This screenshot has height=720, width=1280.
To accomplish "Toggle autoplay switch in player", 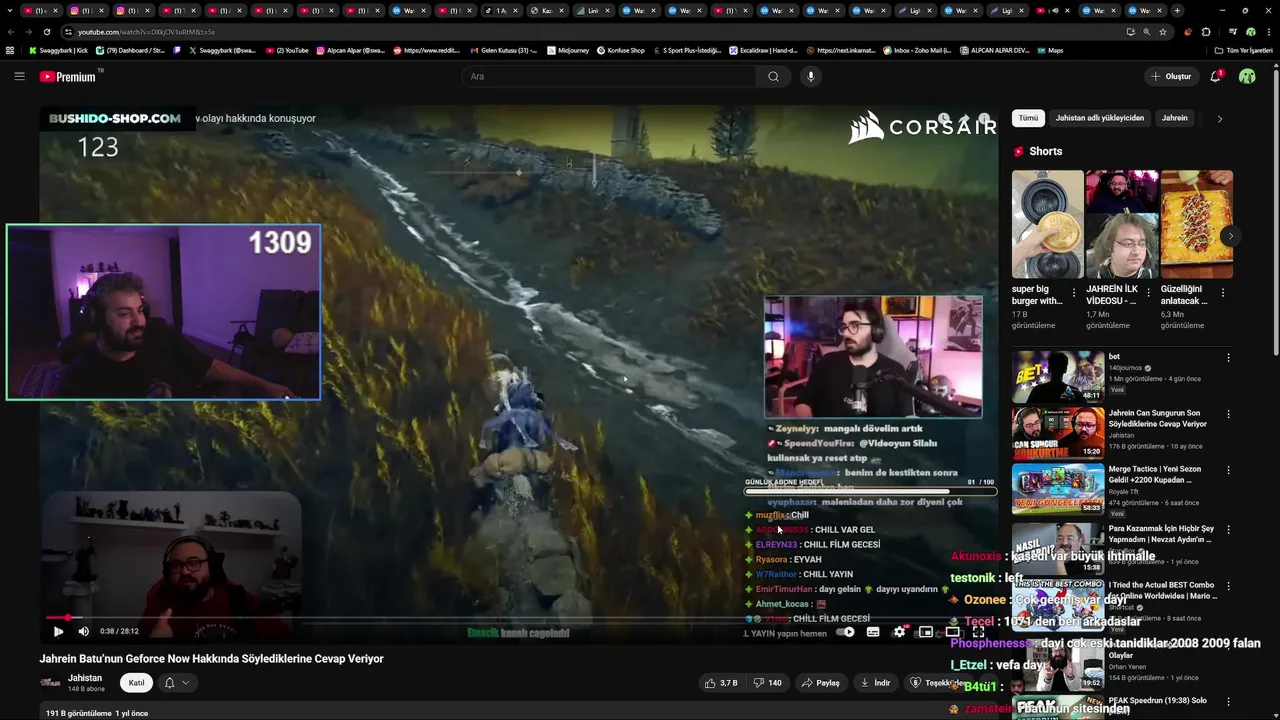I will point(846,631).
